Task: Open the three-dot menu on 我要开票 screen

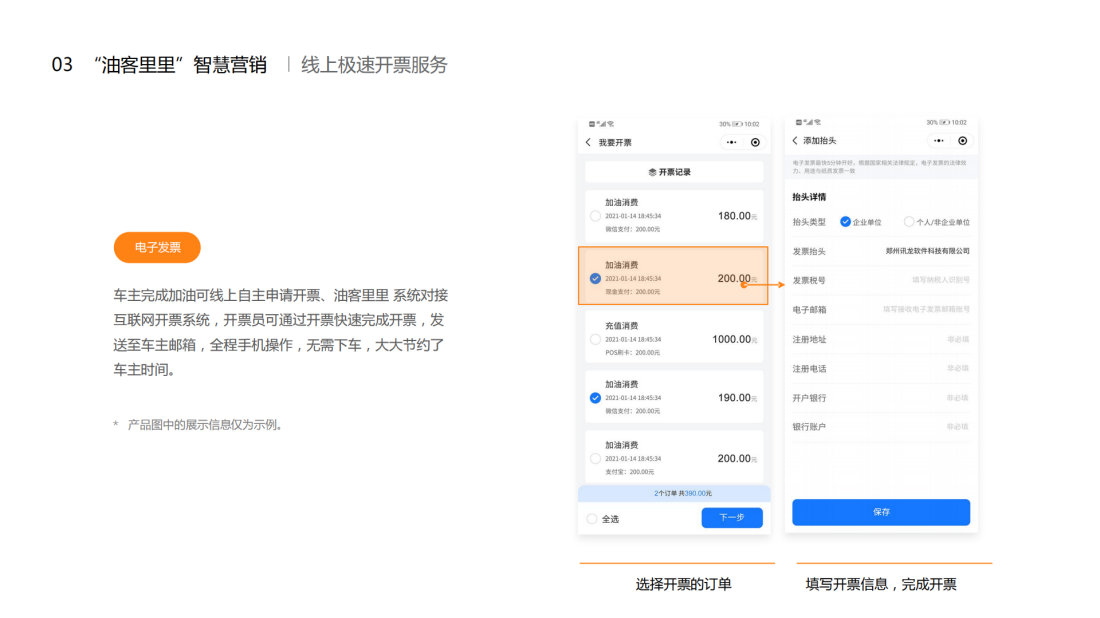Action: pyautogui.click(x=732, y=142)
